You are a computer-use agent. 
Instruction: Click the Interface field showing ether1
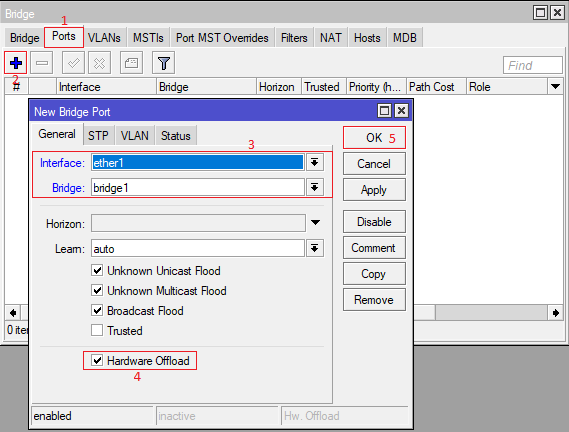click(x=198, y=162)
